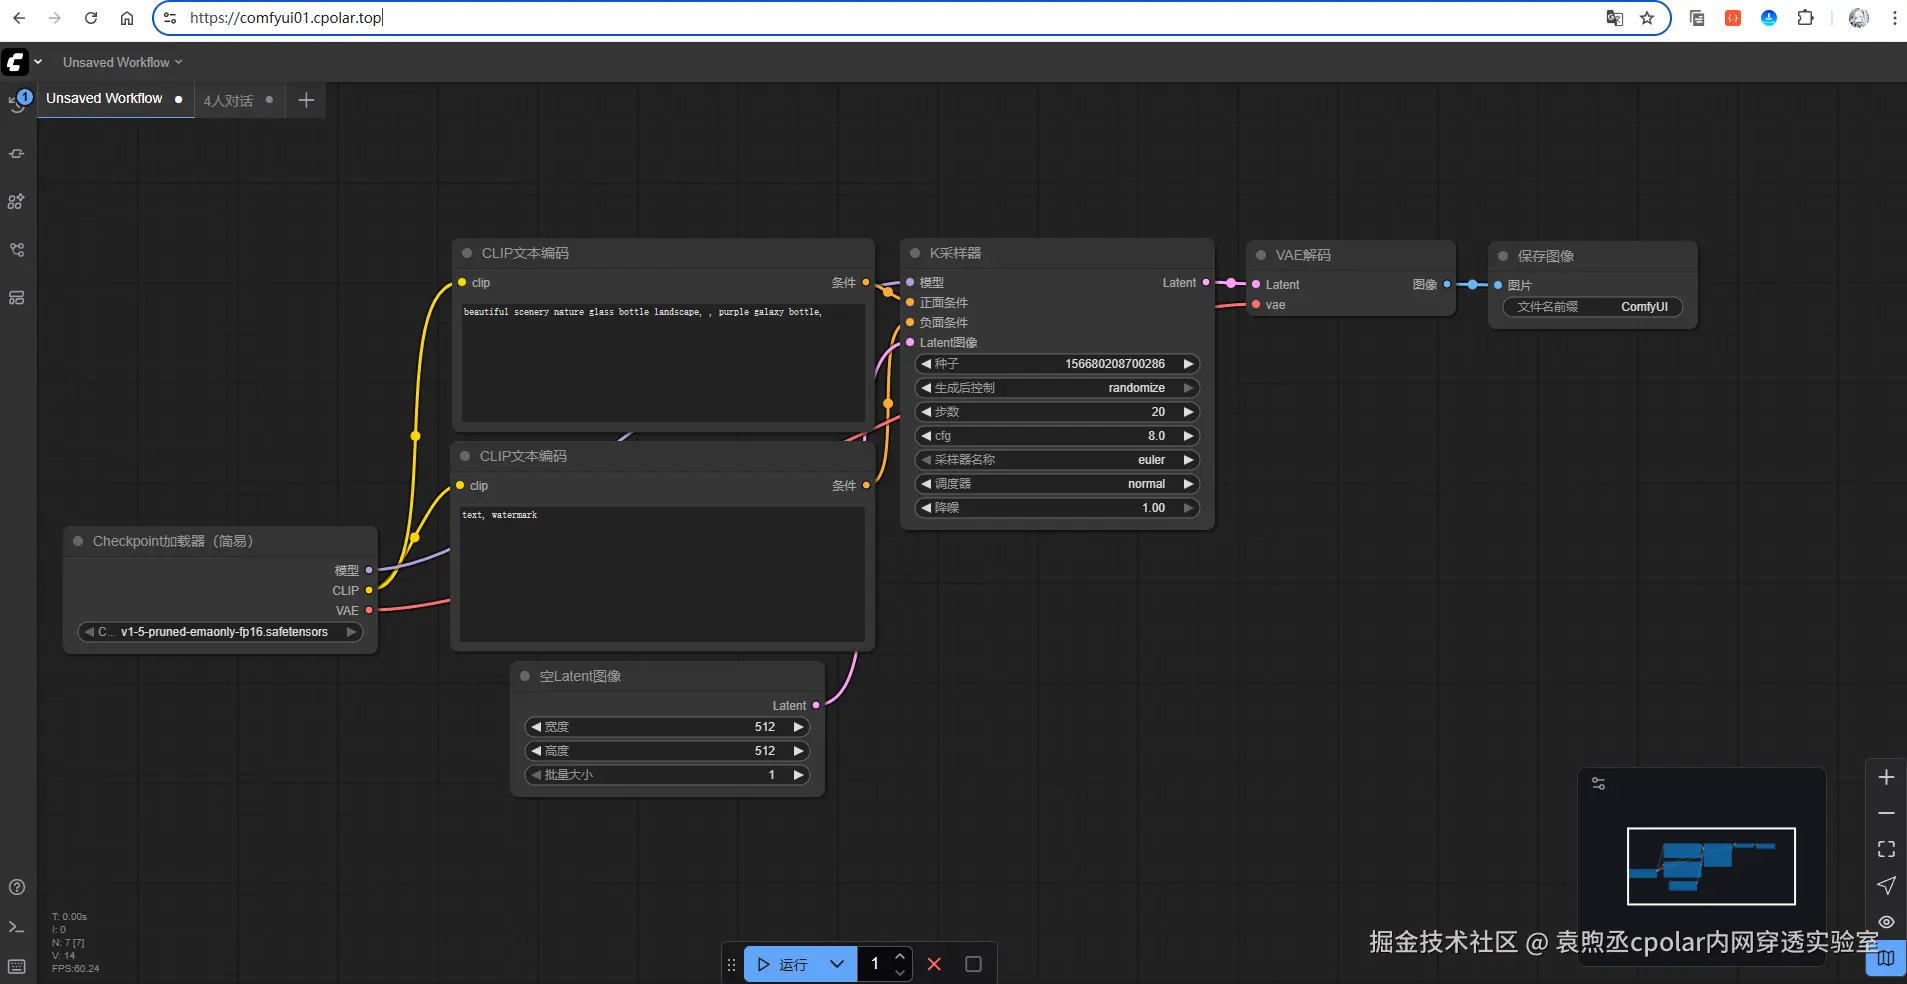
Task: Adjust the 高度 512 slider field
Action: [667, 751]
